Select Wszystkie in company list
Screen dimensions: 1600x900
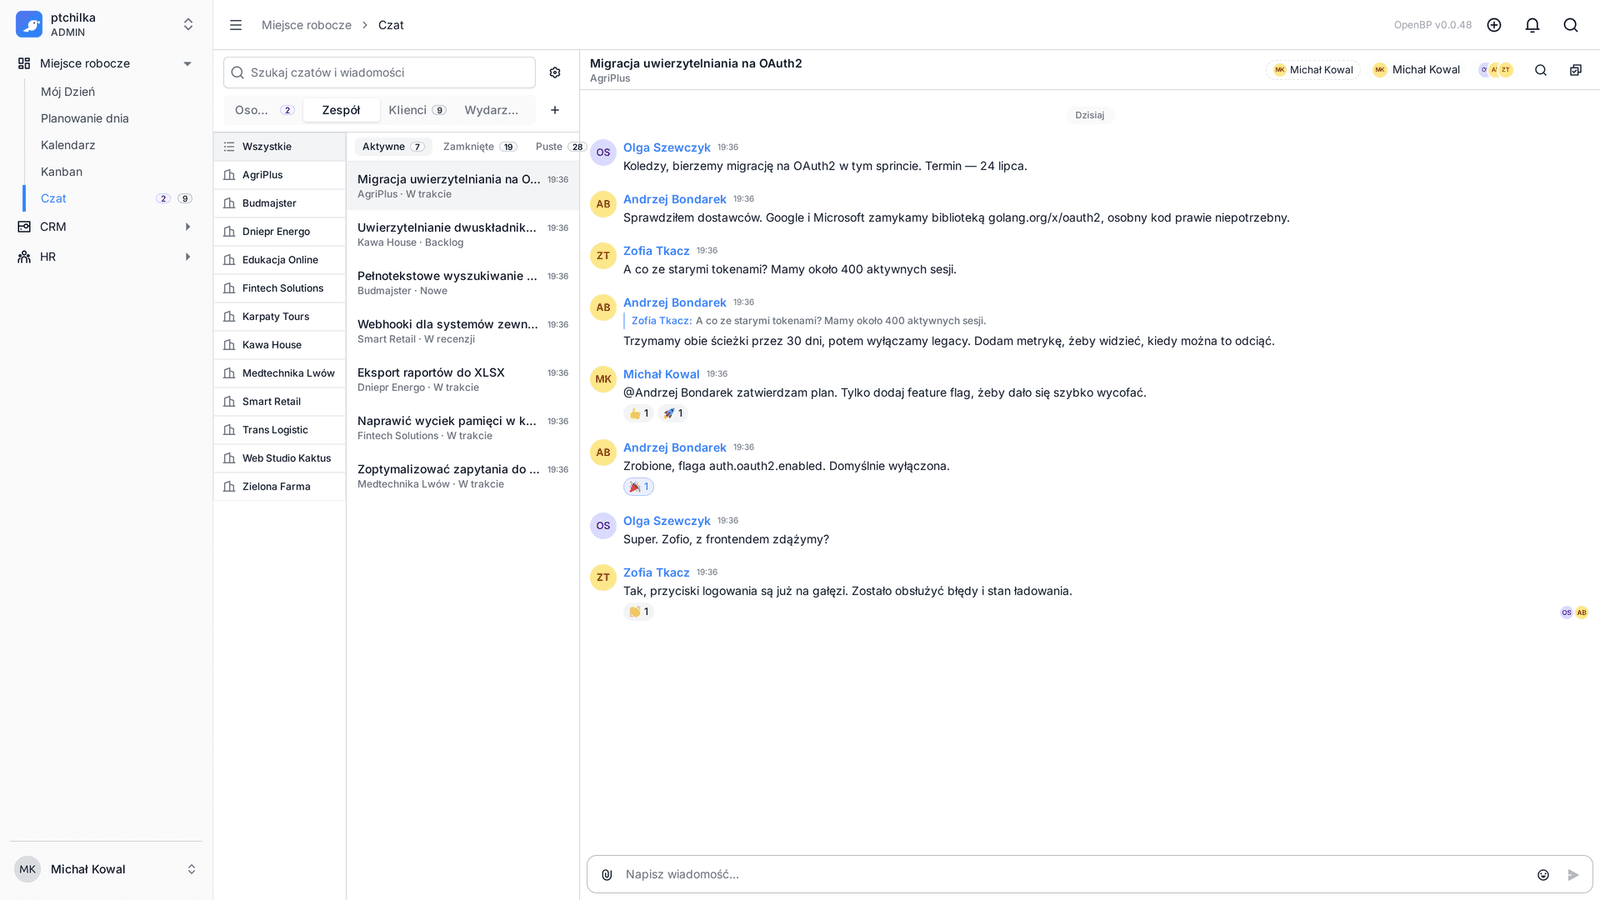tap(279, 147)
